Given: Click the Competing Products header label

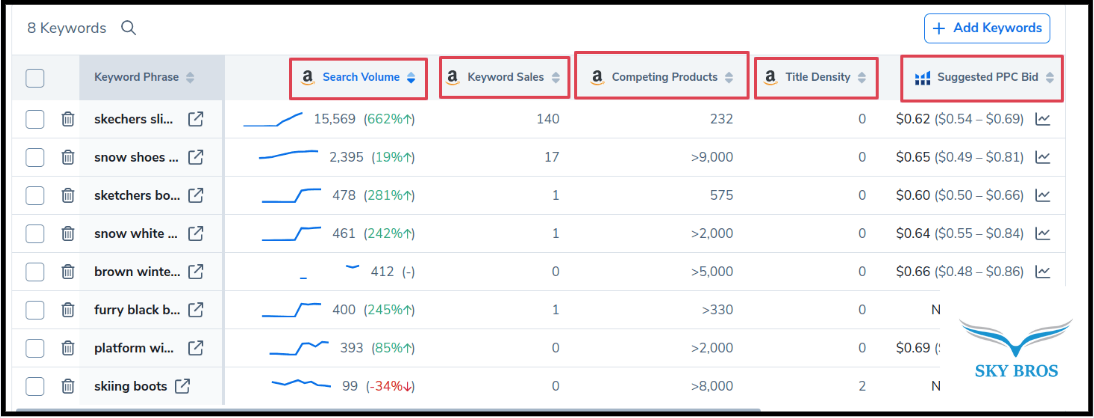Looking at the screenshot, I should 665,77.
